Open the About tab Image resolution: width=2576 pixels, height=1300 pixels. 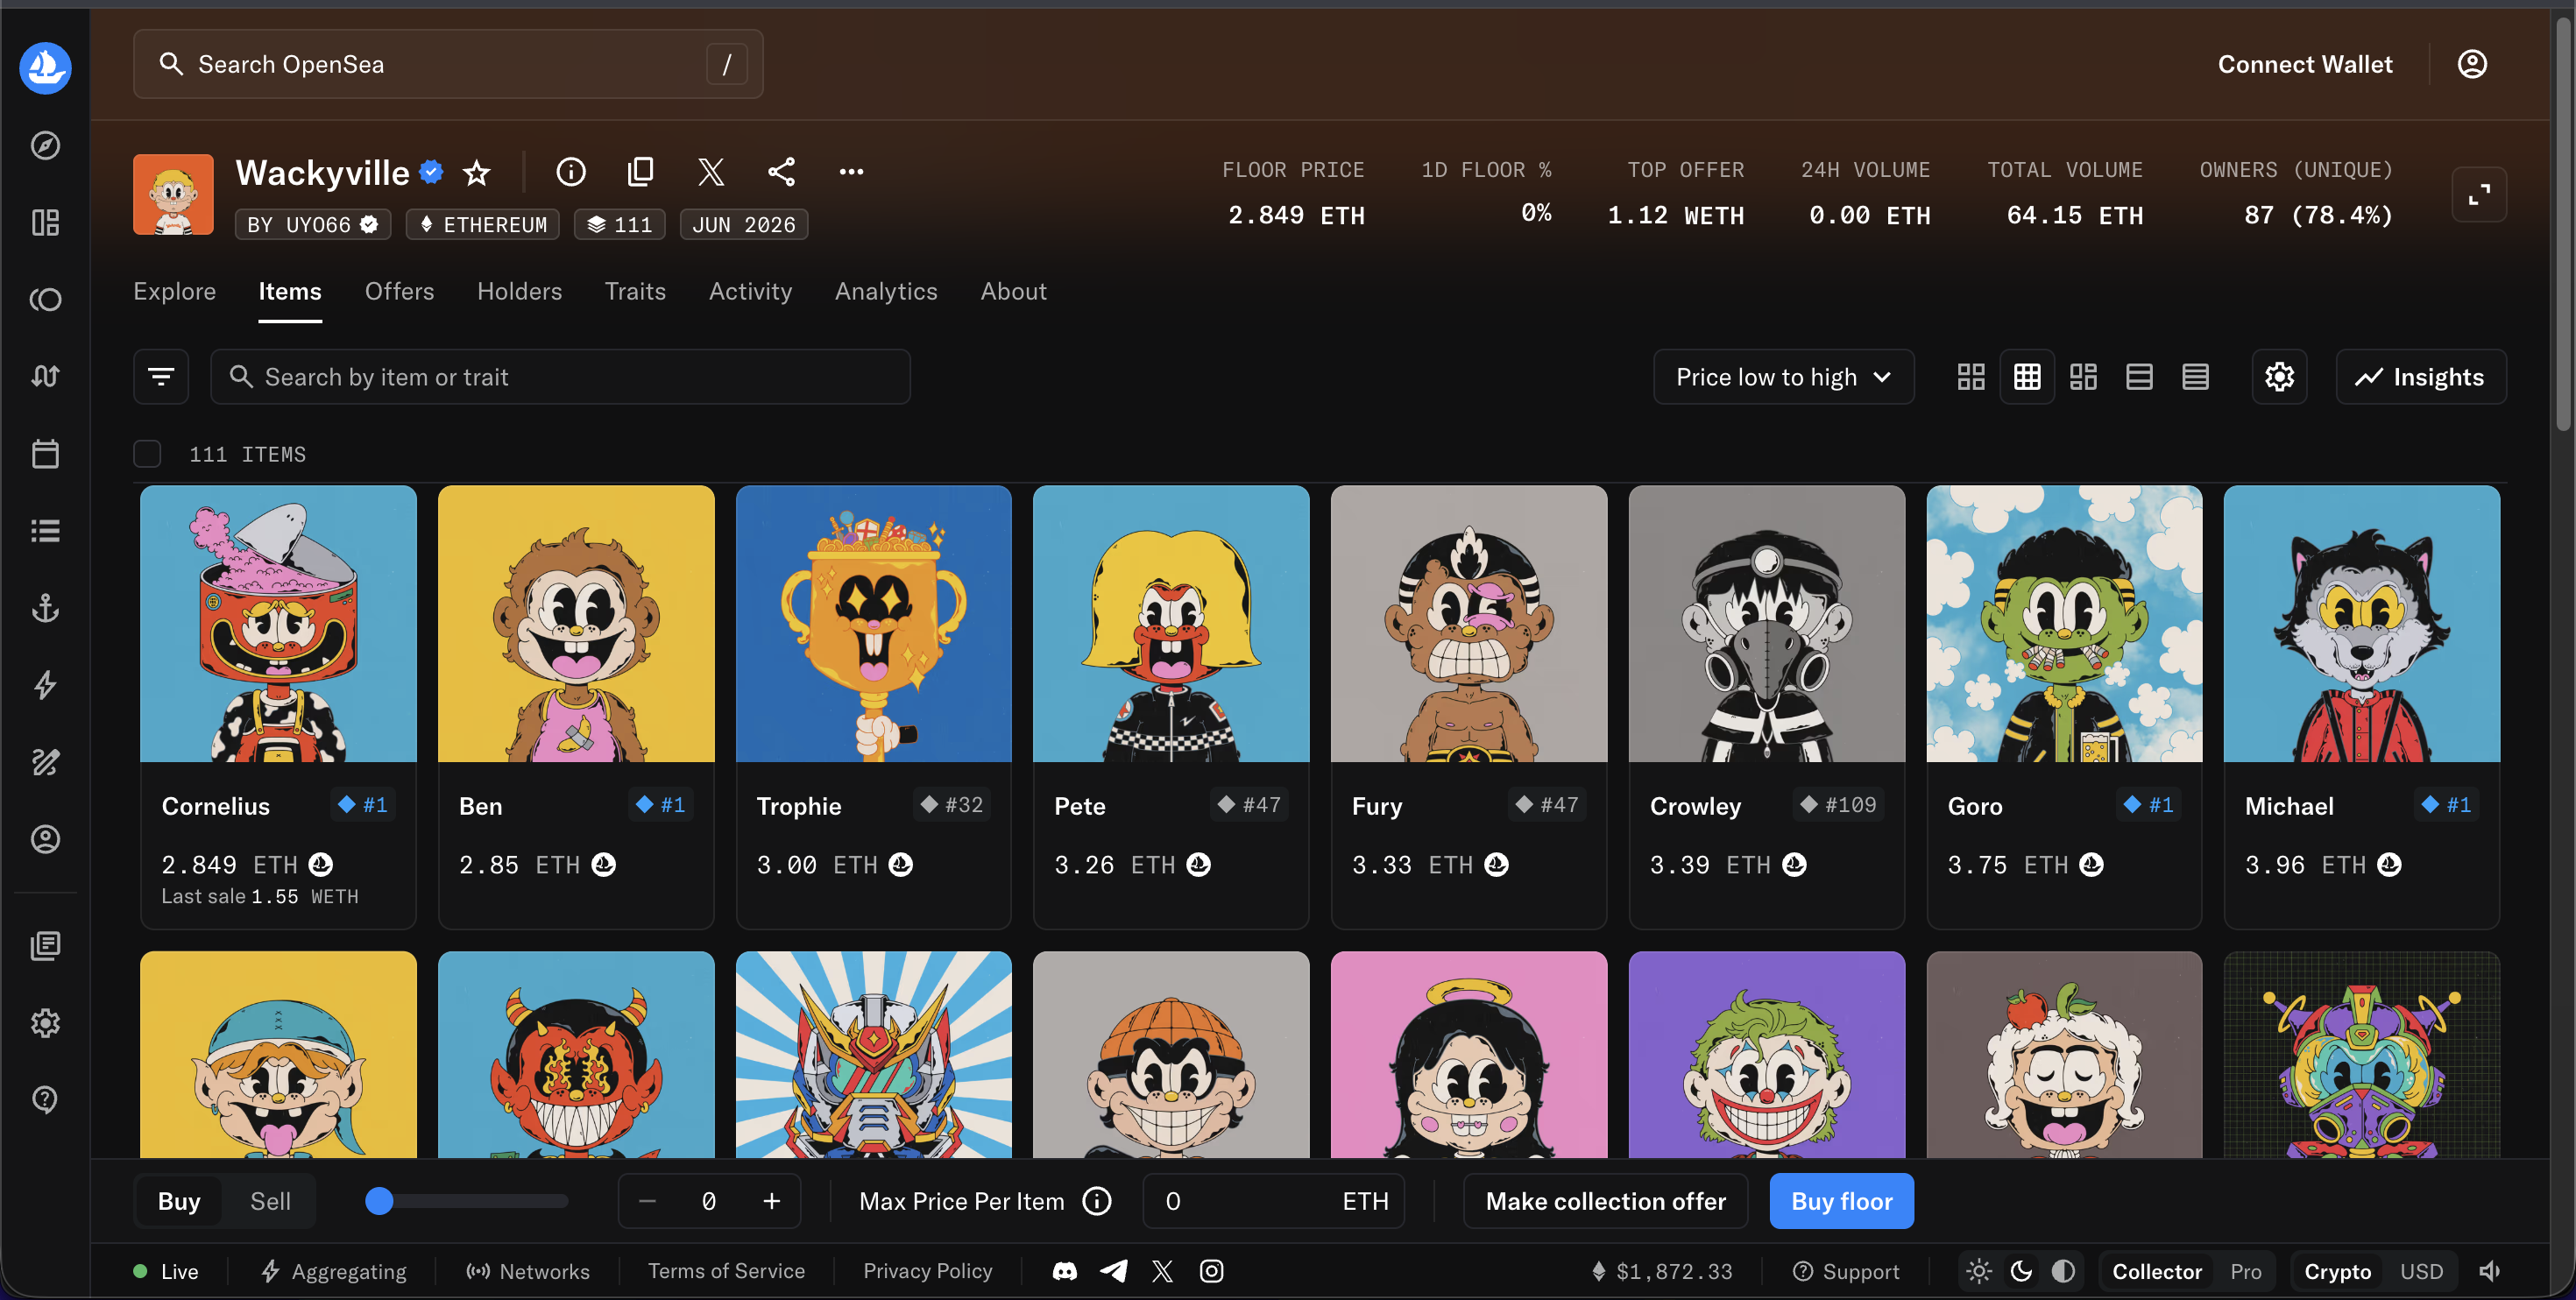1013,291
